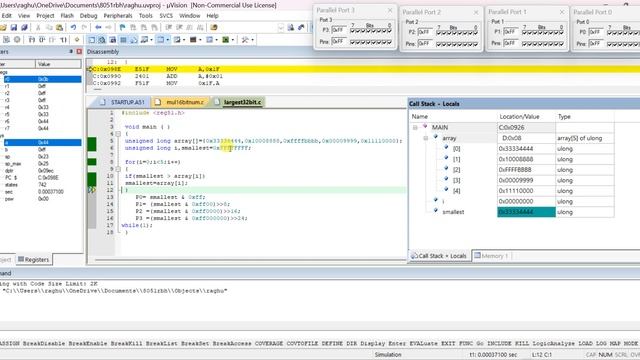Open the Toolbox dropdown arrow

click(x=253, y=40)
